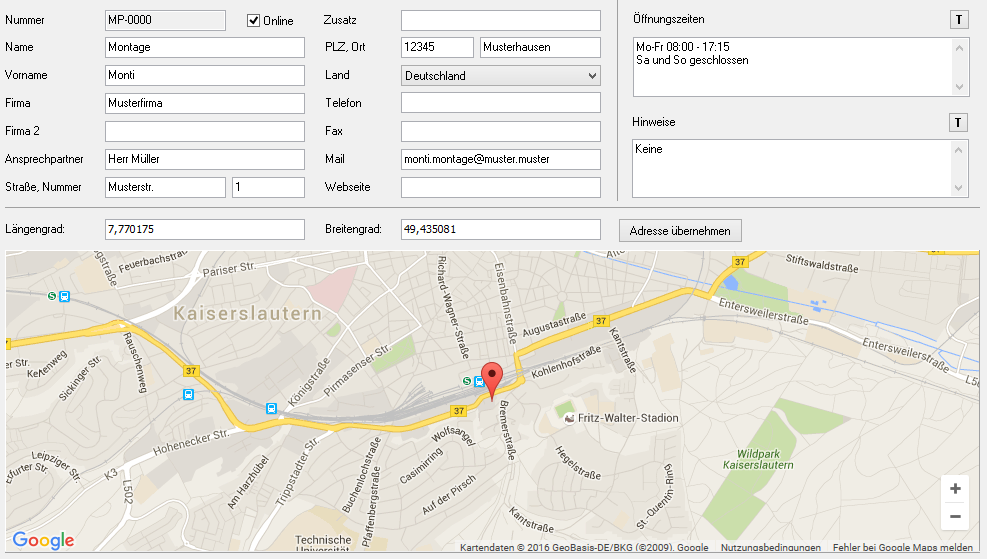Click the Fritz-Walter-Stadion map marker
Viewport: 987px width, 559px height.
click(x=569, y=418)
